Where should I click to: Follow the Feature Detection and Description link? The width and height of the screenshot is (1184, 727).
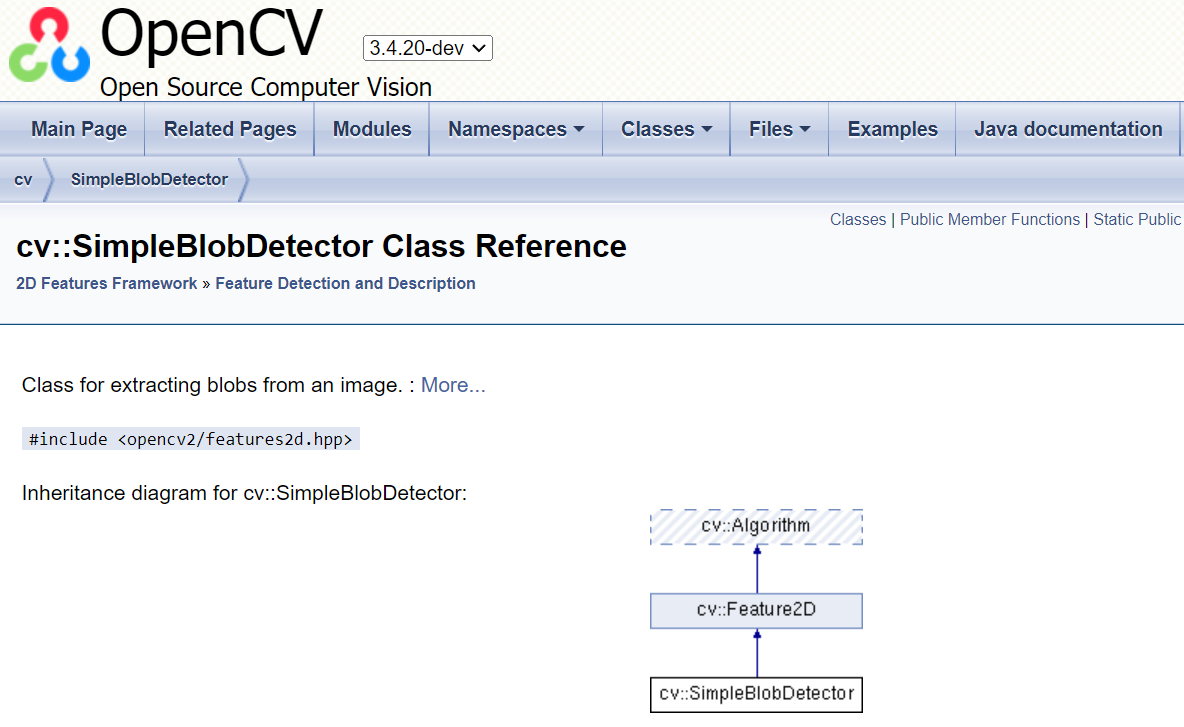pos(345,283)
